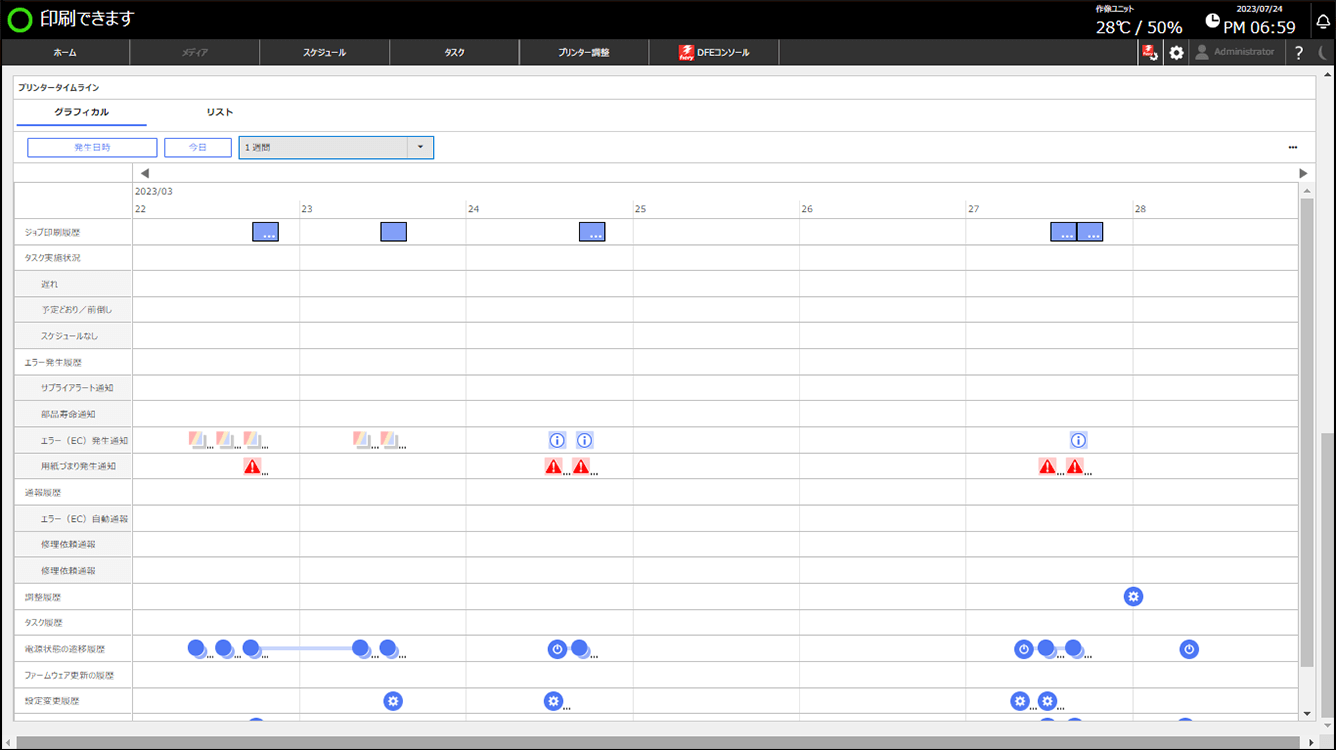This screenshot has width=1336, height=750.
Task: Click first info icon on March 24
Action: click(x=557, y=440)
